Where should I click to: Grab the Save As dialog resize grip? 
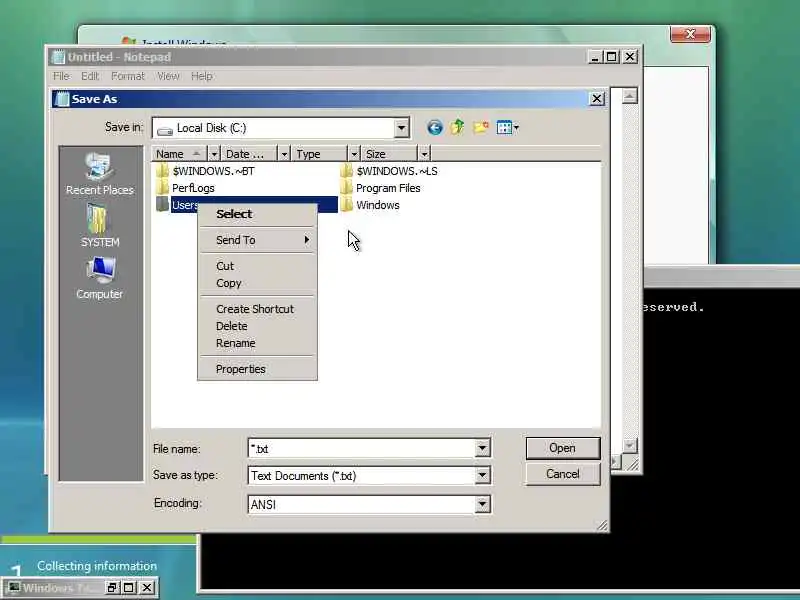click(603, 526)
